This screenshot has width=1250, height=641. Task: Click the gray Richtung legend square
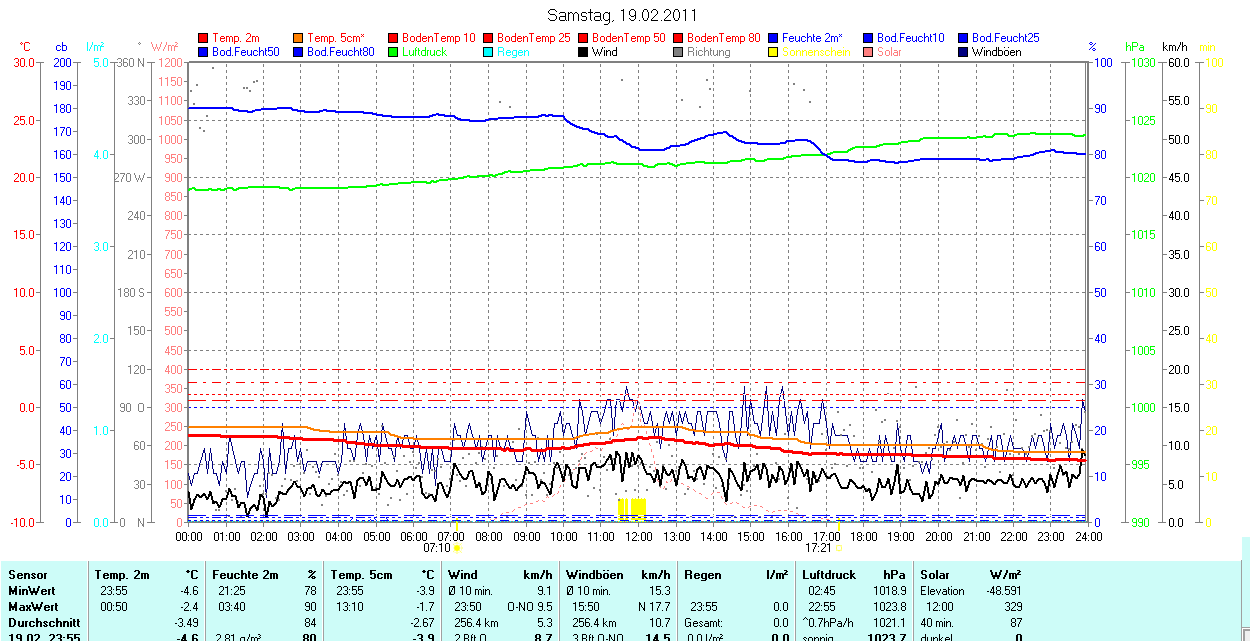(678, 52)
